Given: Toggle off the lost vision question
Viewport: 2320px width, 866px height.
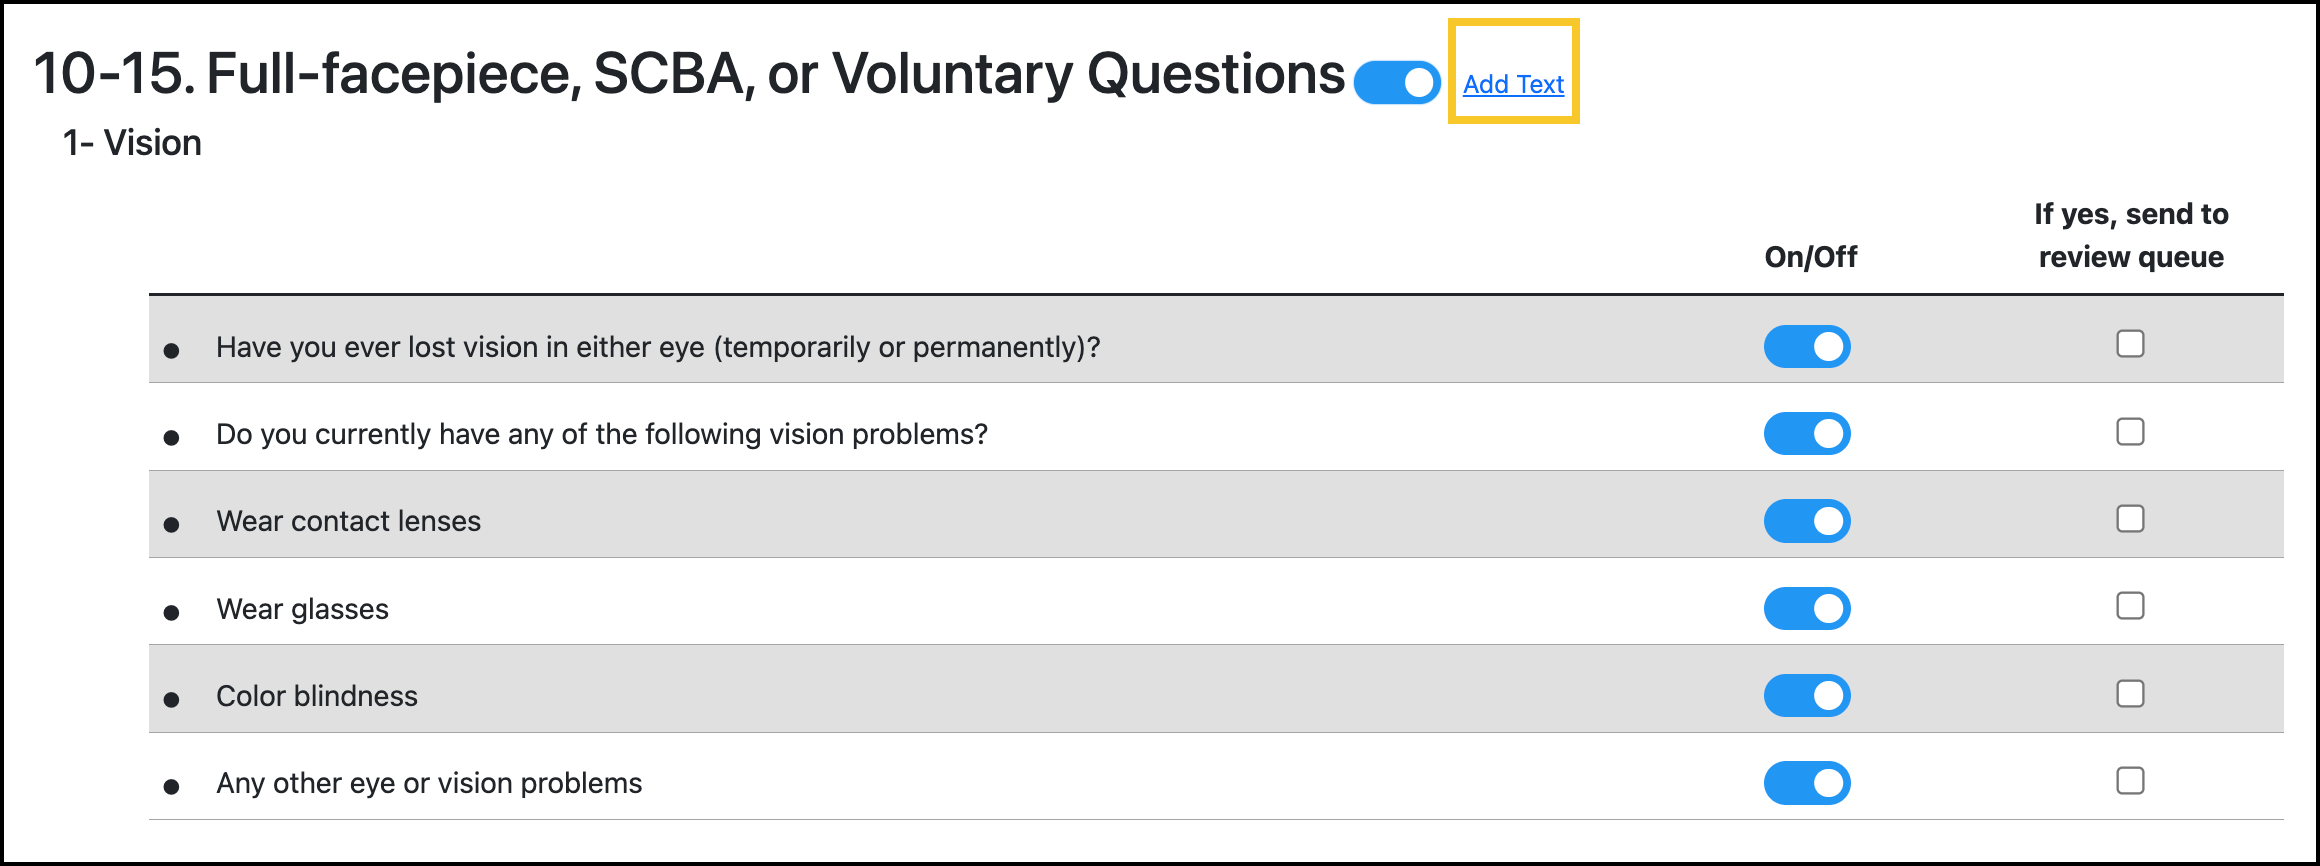Looking at the screenshot, I should click(x=1806, y=345).
